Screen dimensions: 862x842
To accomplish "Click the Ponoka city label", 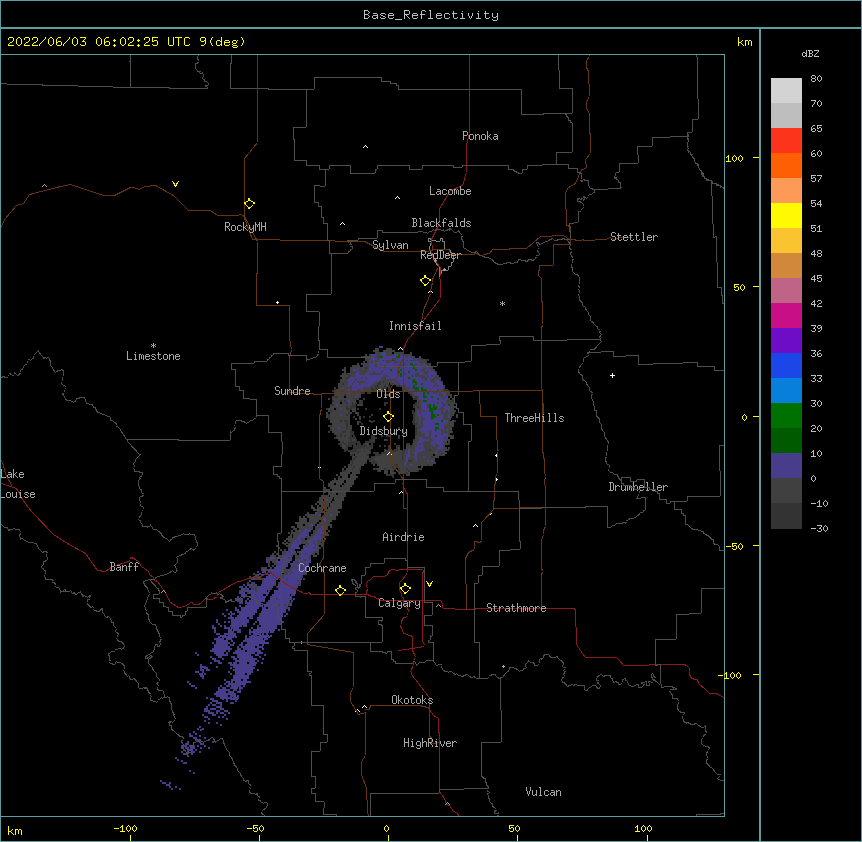I will (480, 136).
